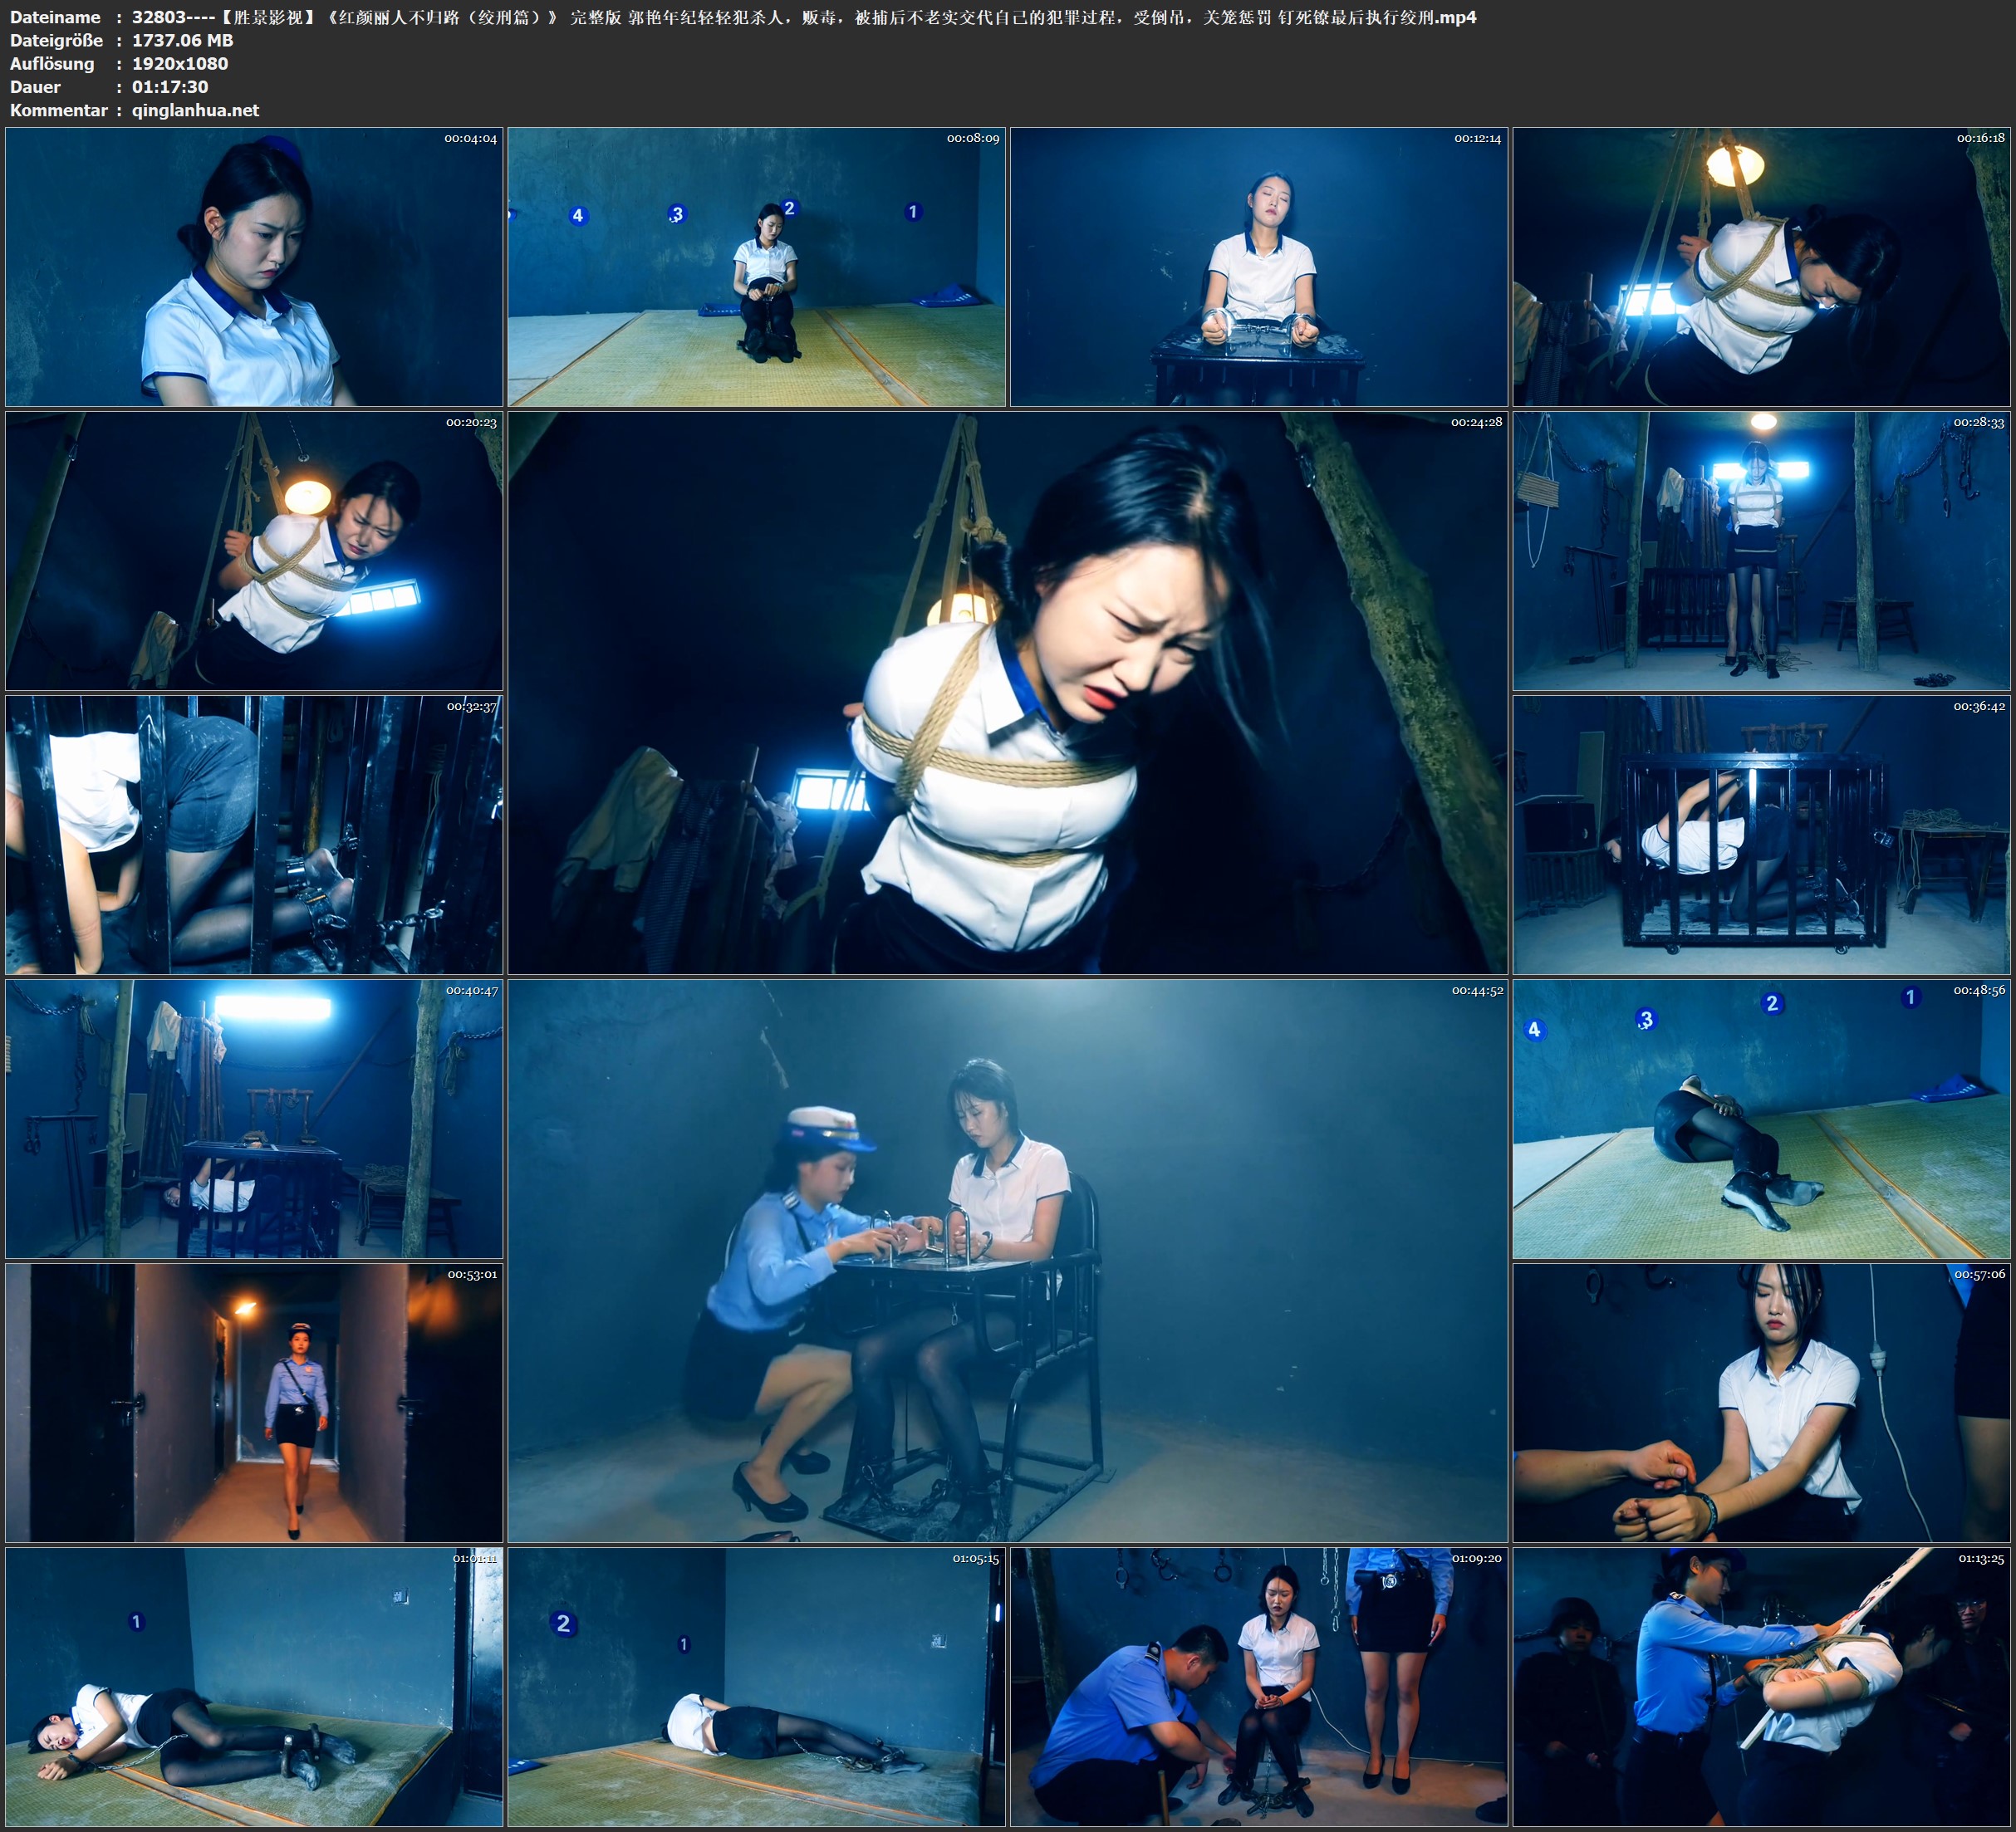
Task: Open the frame marked 00:08:09
Action: point(756,266)
